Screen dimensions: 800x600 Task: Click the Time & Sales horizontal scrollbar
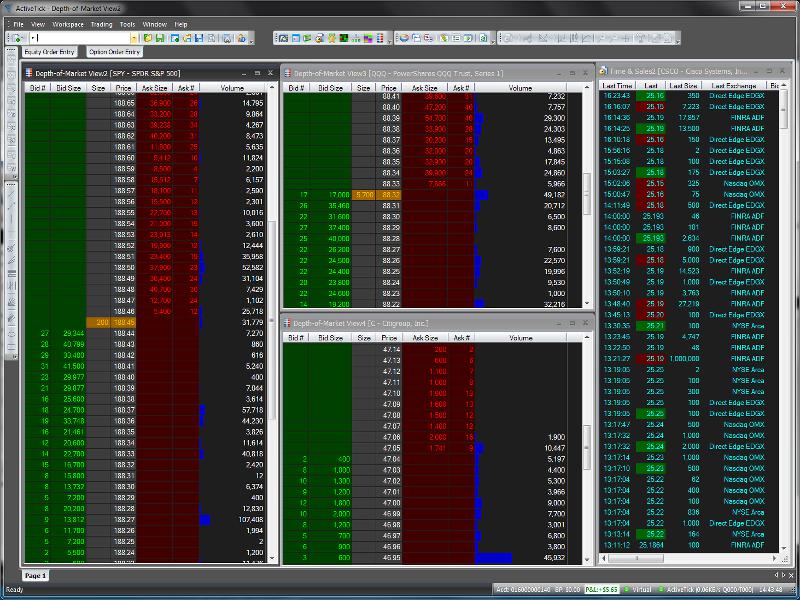click(691, 558)
